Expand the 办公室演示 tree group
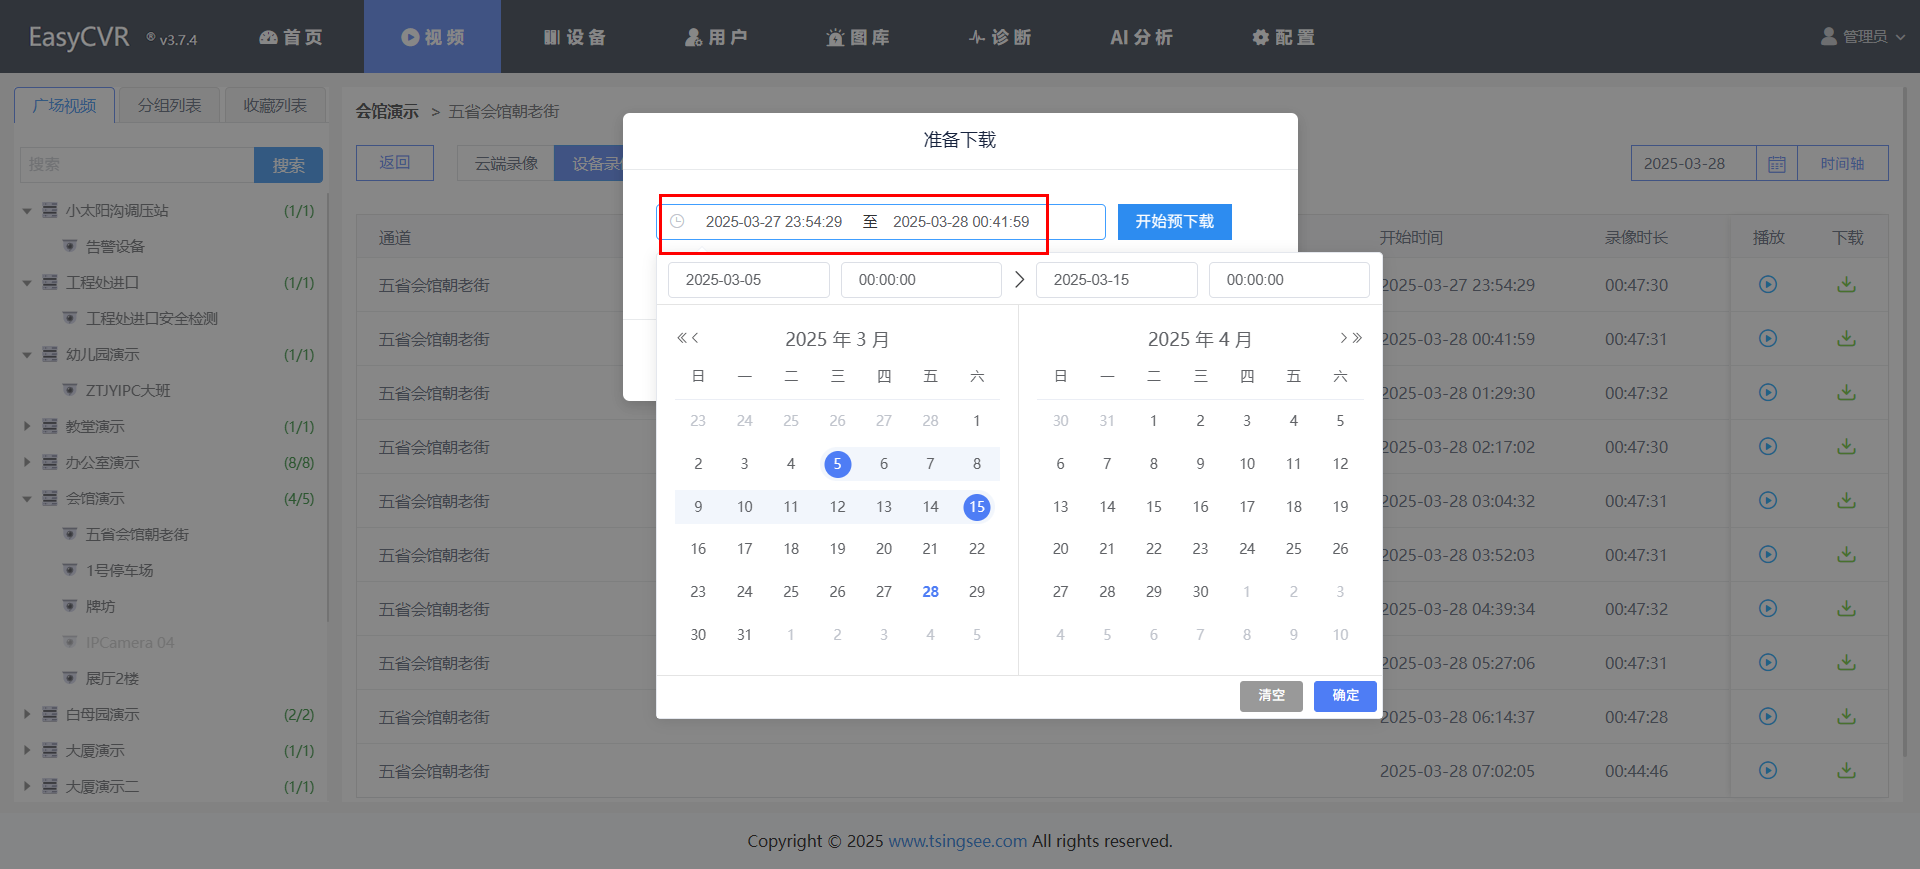Image resolution: width=1920 pixels, height=869 pixels. point(27,463)
